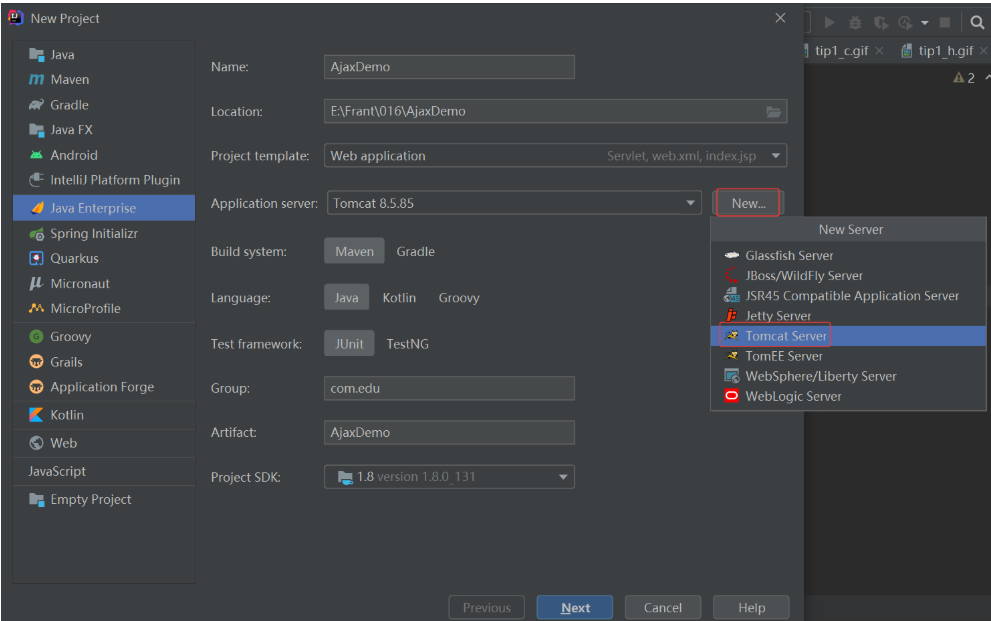Click Profiler run icon in IDE toolbar
The width and height of the screenshot is (991, 621).
[906, 23]
